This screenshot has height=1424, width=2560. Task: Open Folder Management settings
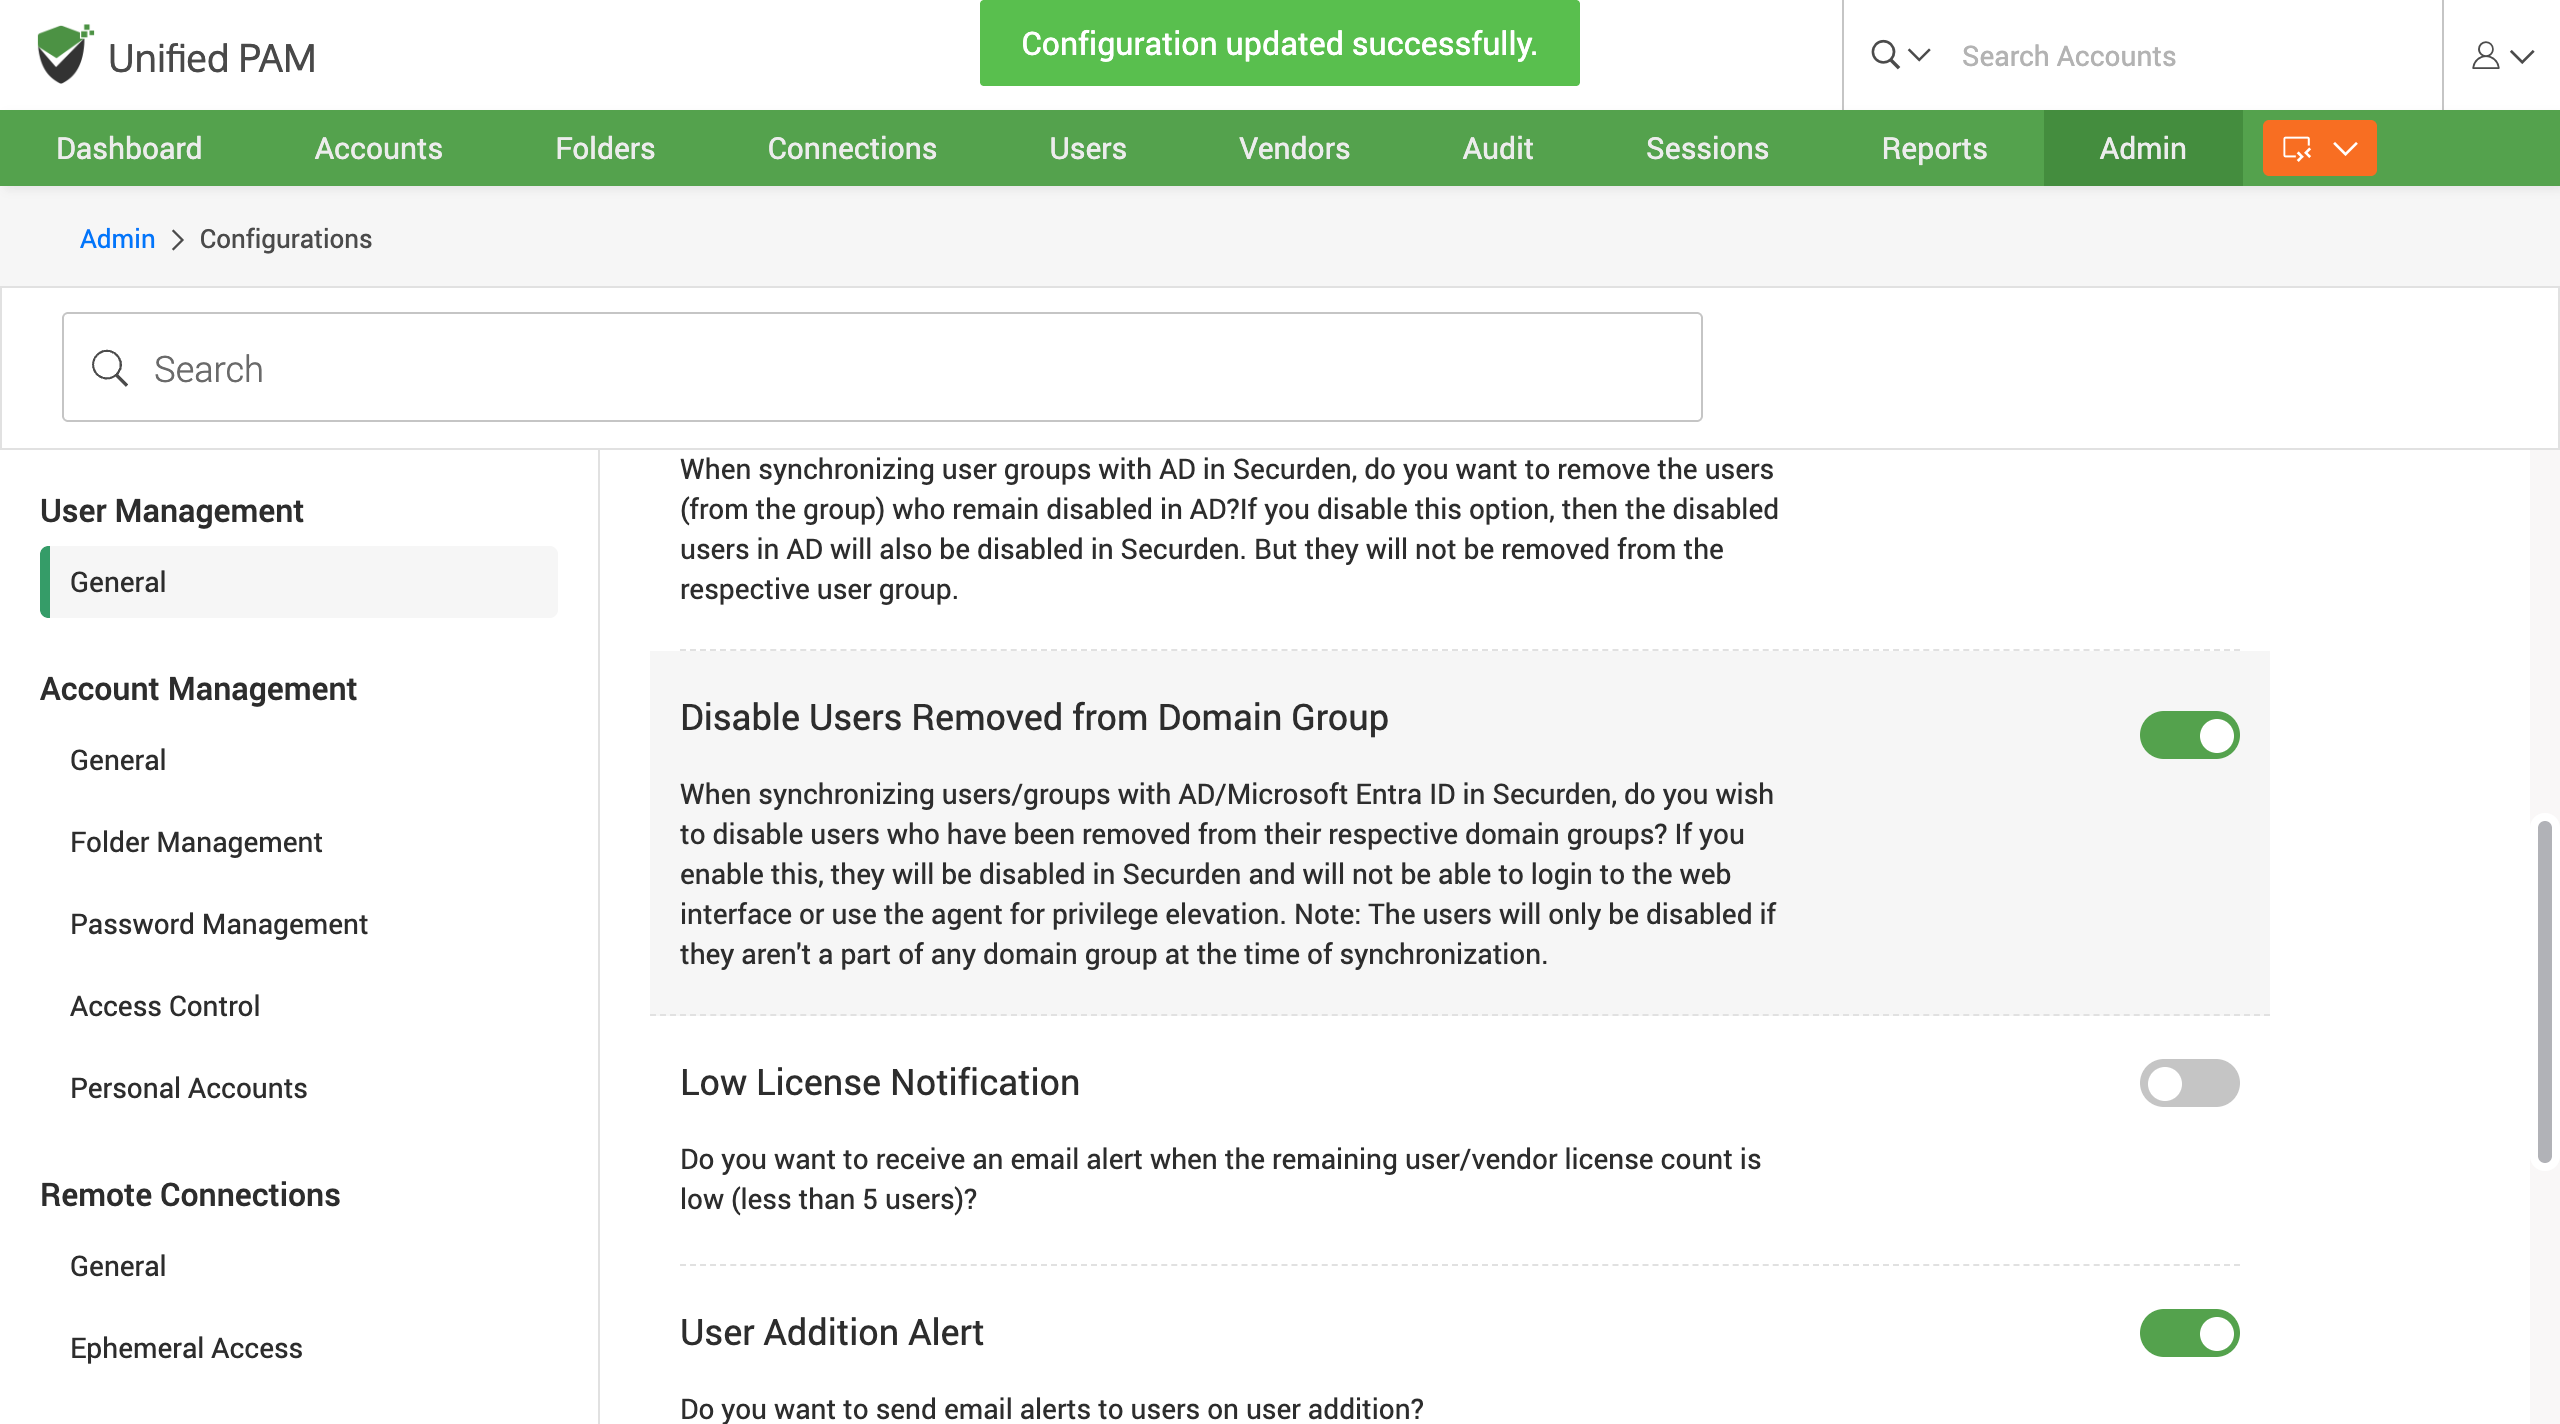tap(196, 842)
